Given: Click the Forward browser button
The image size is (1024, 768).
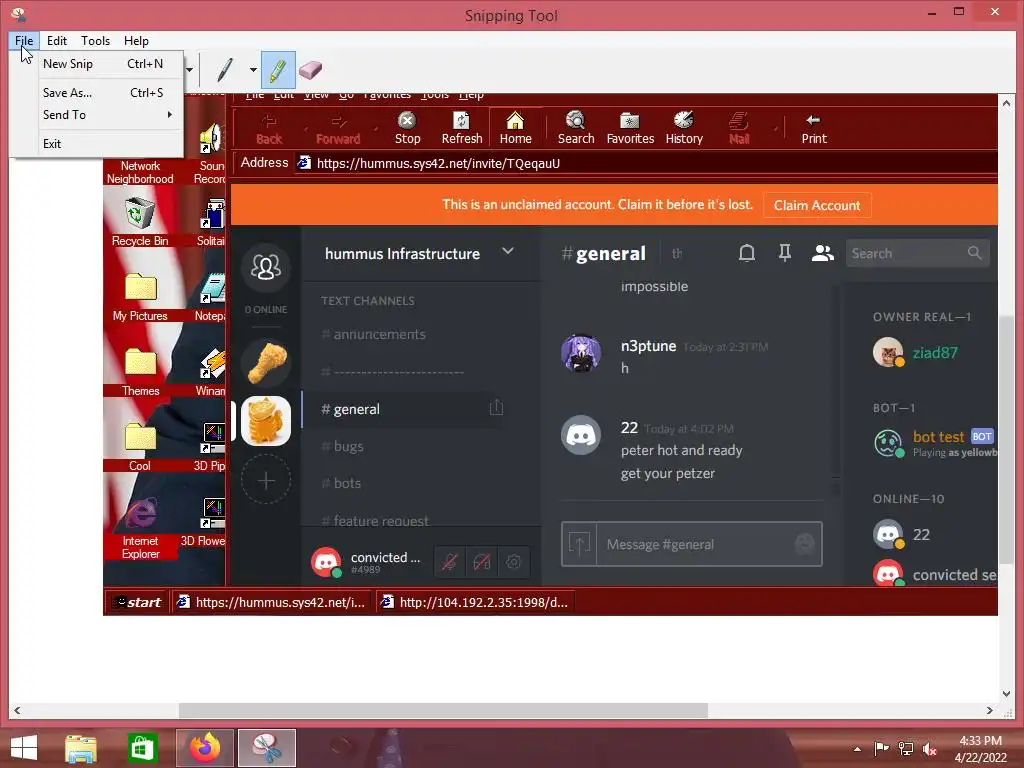Looking at the screenshot, I should pos(338,129).
